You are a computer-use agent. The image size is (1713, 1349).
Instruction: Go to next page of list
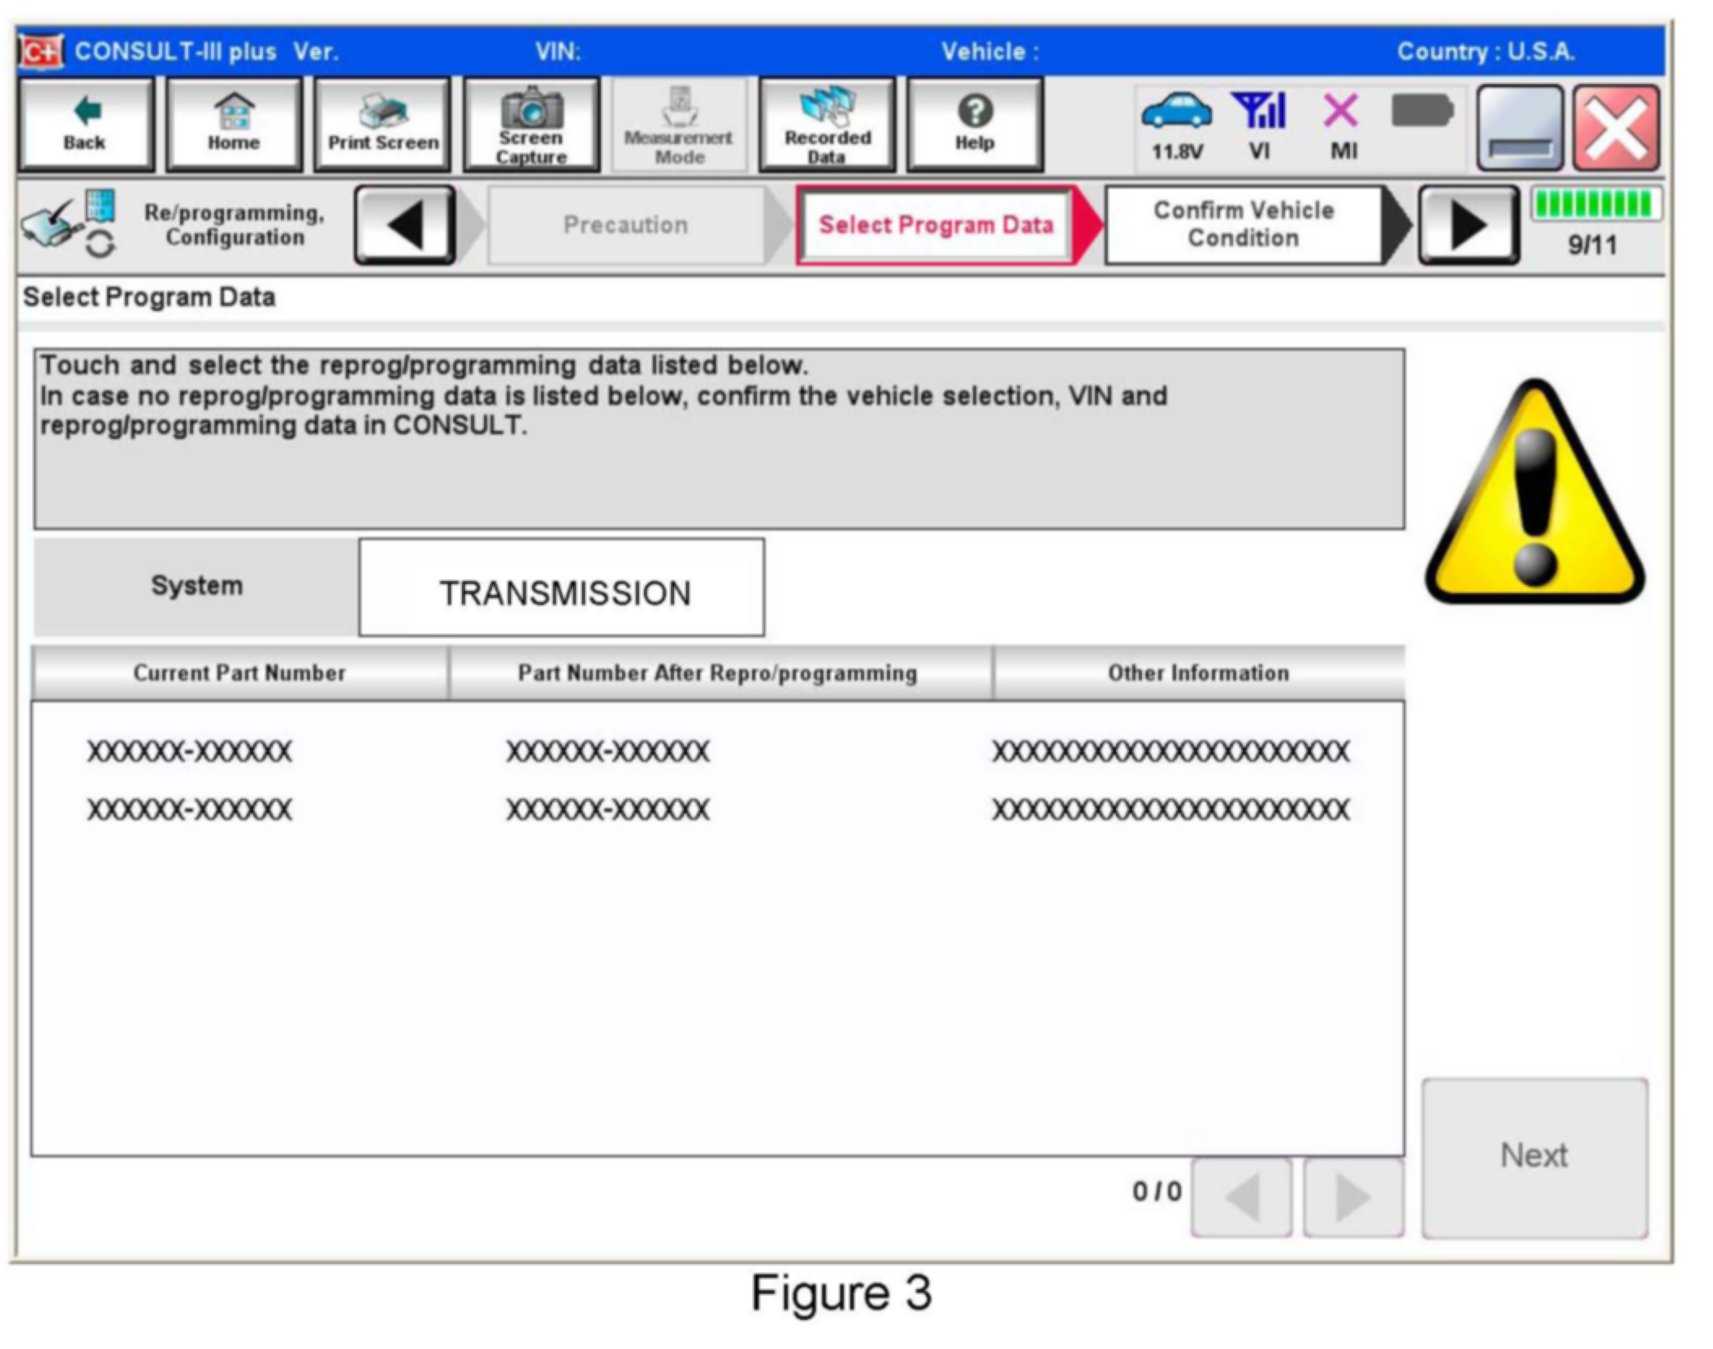1353,1197
